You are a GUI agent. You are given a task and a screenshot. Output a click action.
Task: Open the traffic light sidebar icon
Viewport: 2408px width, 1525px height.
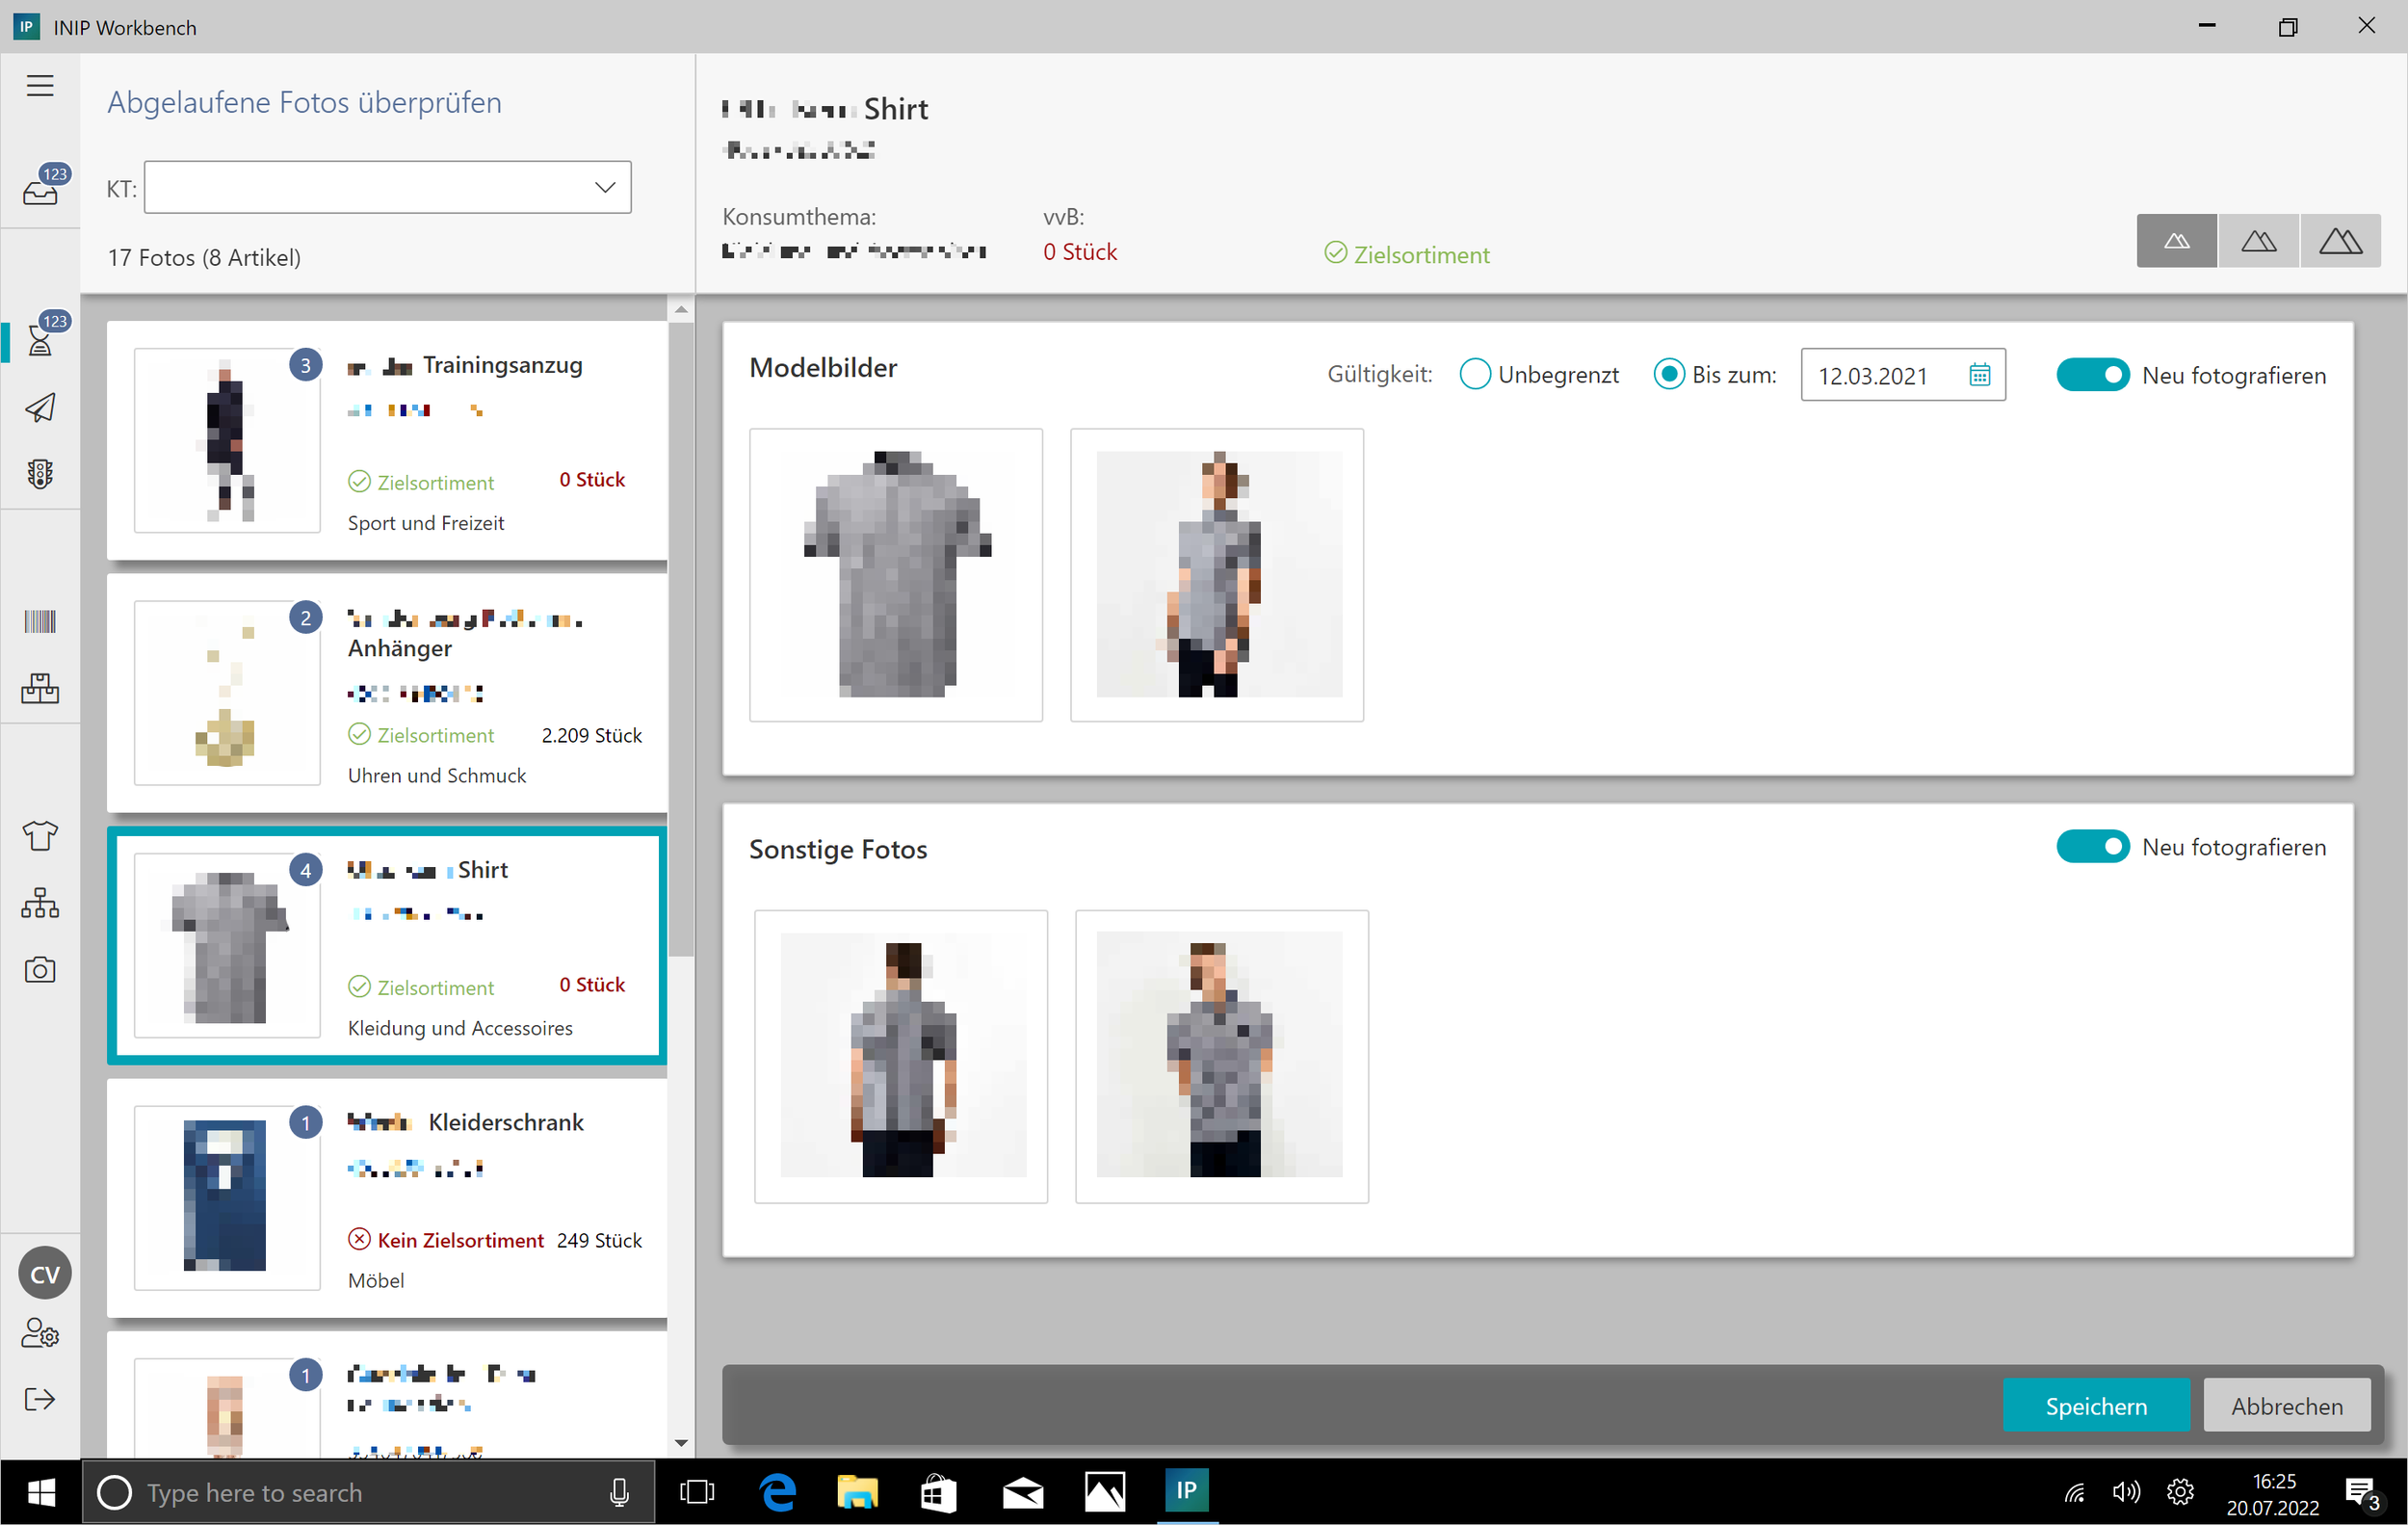coord(40,474)
